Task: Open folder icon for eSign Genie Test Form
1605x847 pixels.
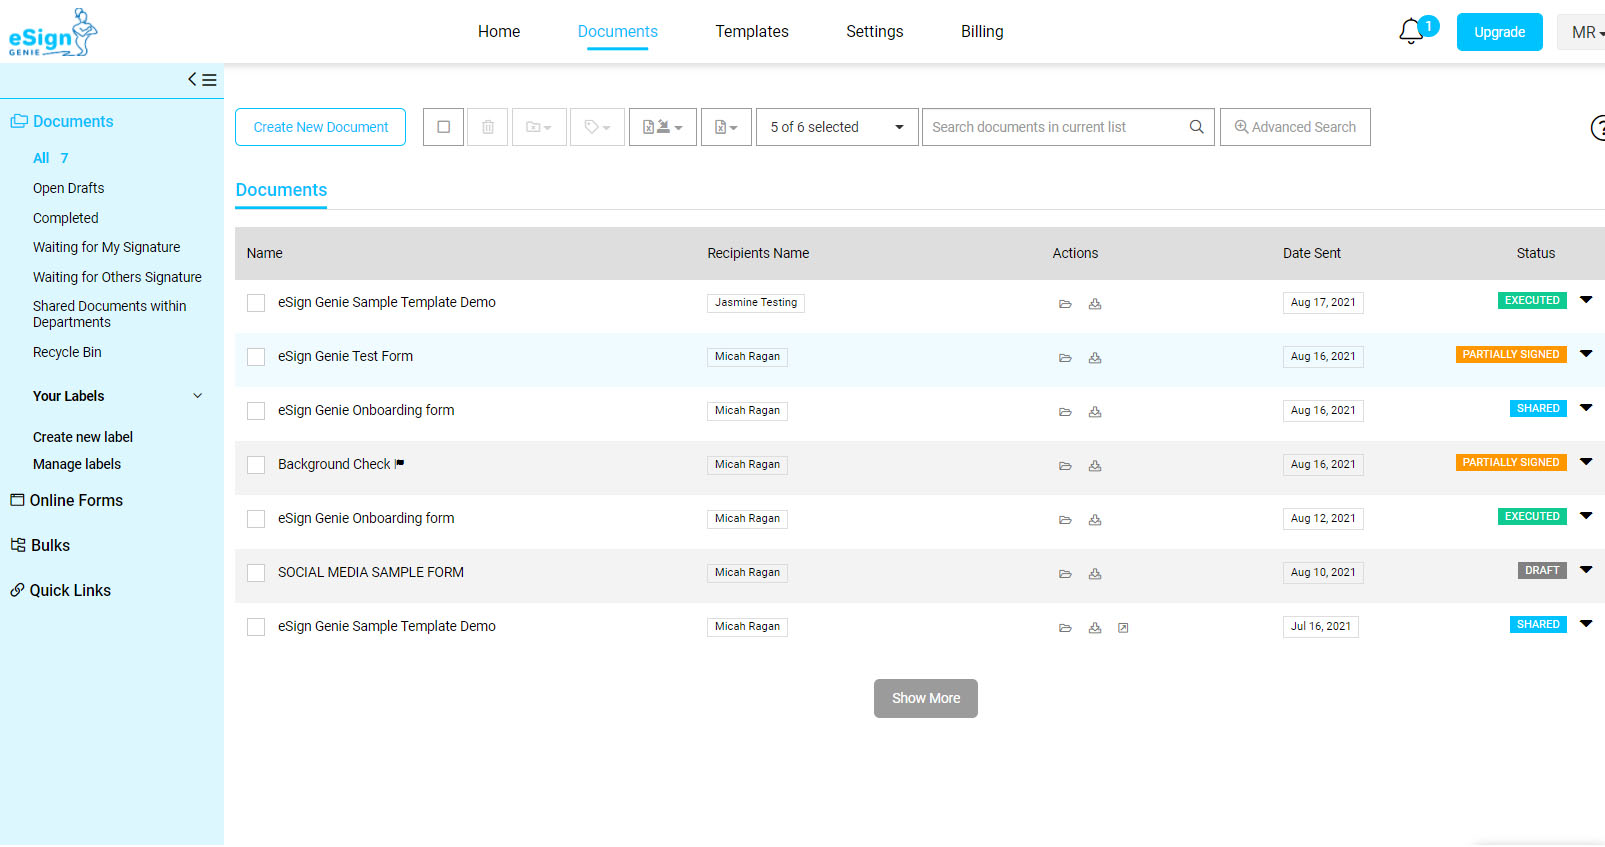Action: (x=1065, y=358)
